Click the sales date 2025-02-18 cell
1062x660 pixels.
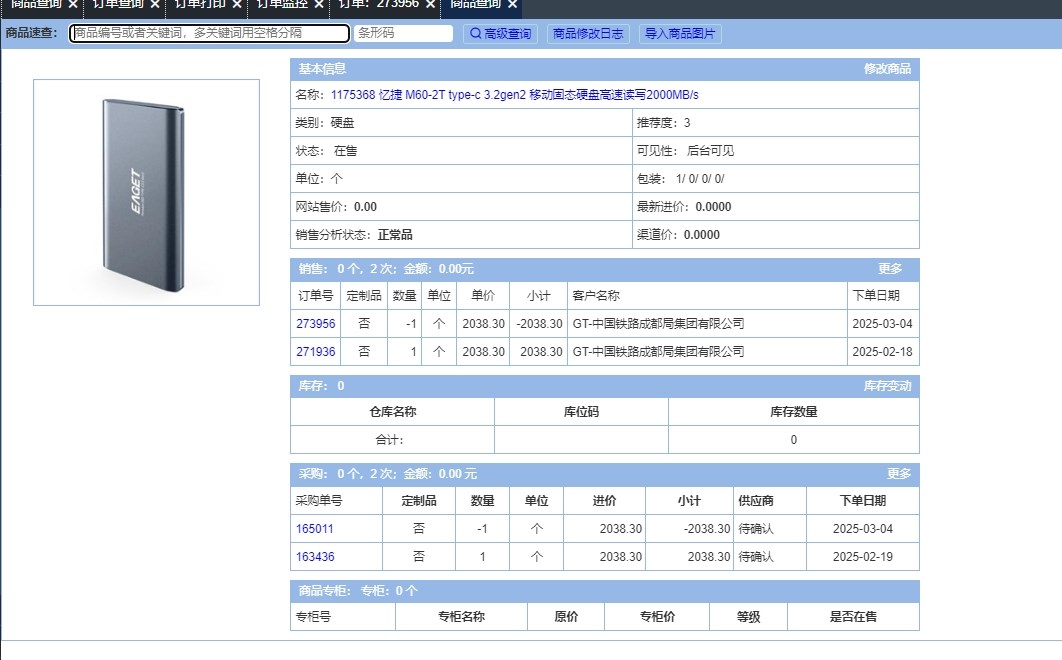point(883,352)
